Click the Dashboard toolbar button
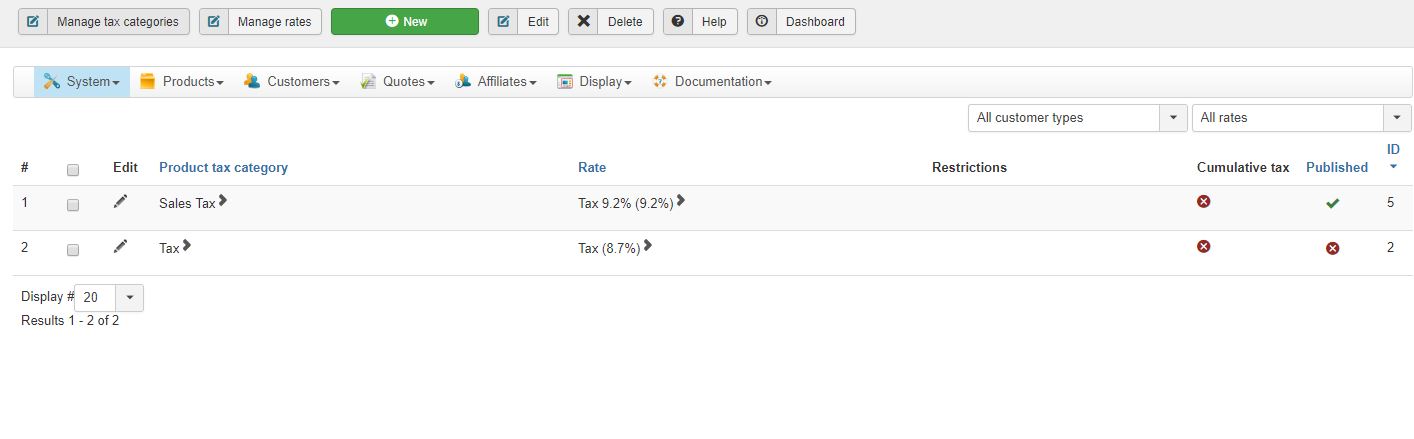 pos(801,22)
